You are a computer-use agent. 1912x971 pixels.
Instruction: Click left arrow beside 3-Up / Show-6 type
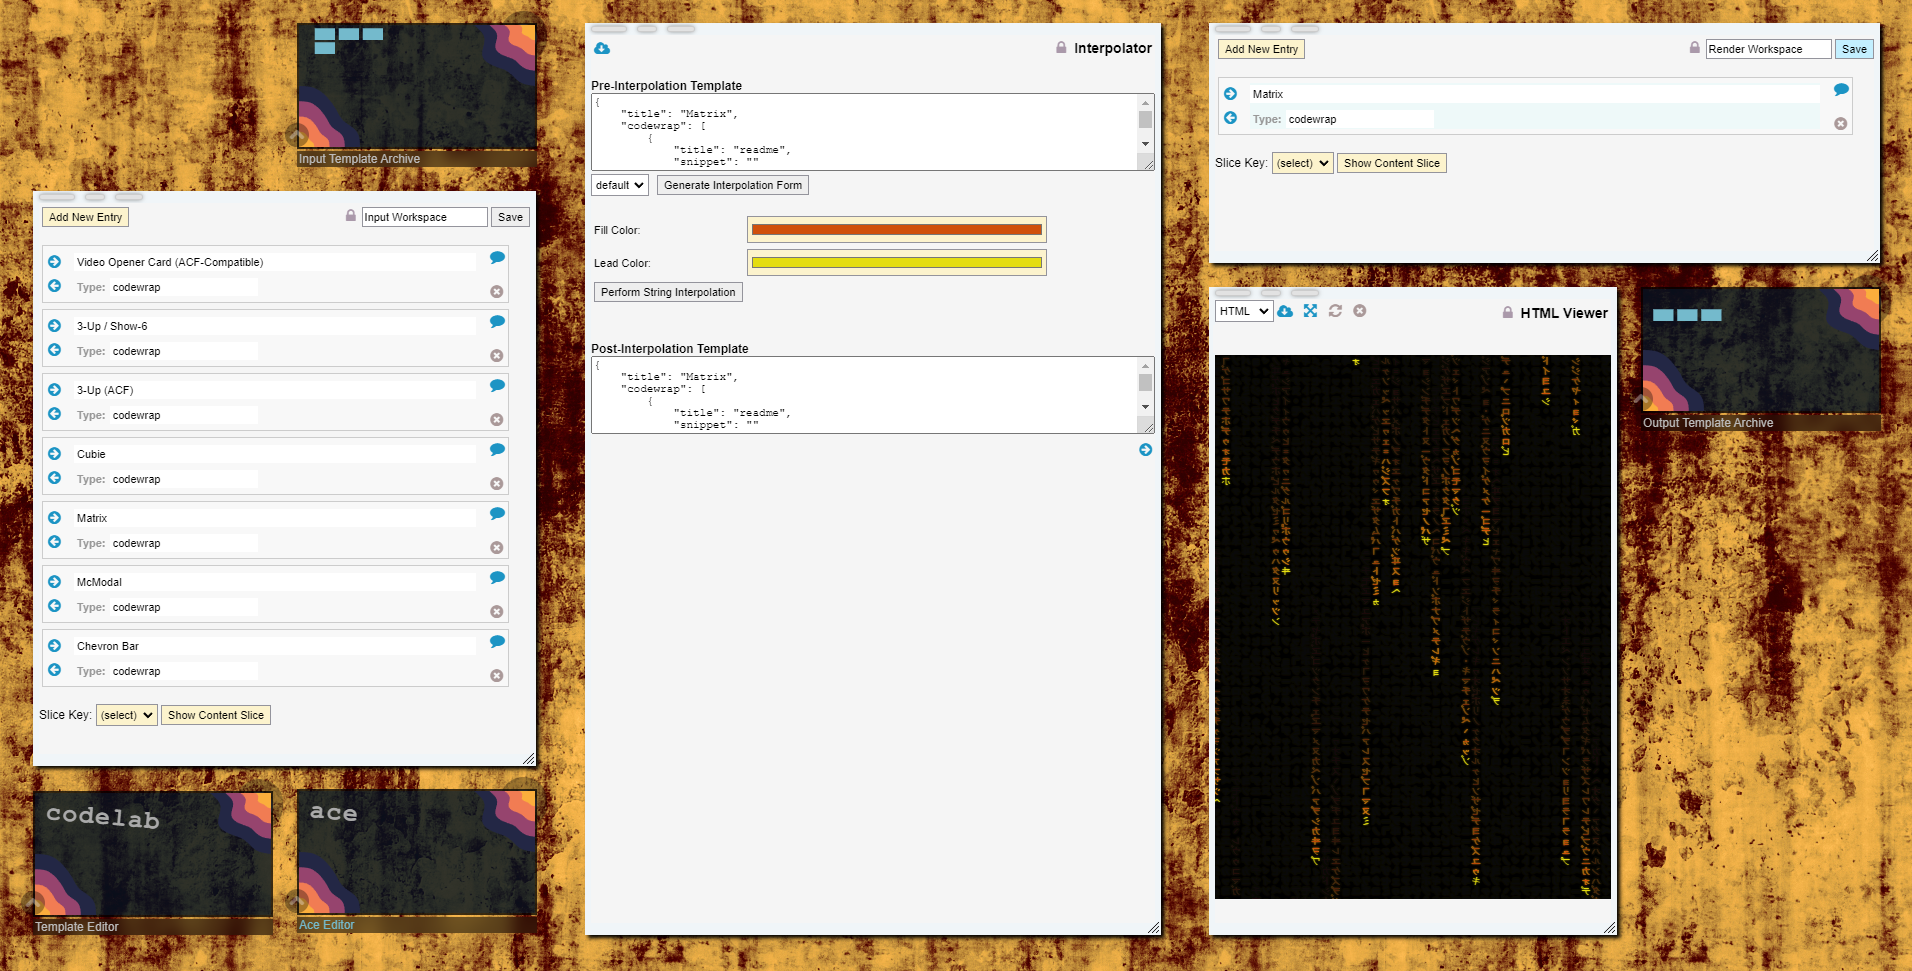pyautogui.click(x=55, y=350)
